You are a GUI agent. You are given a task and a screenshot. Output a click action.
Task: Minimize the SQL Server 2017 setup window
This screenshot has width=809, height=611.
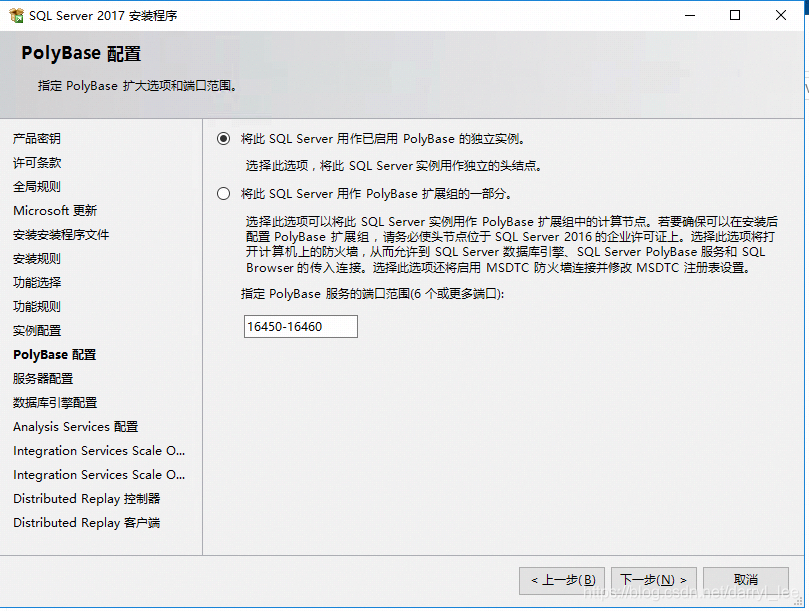(x=690, y=15)
